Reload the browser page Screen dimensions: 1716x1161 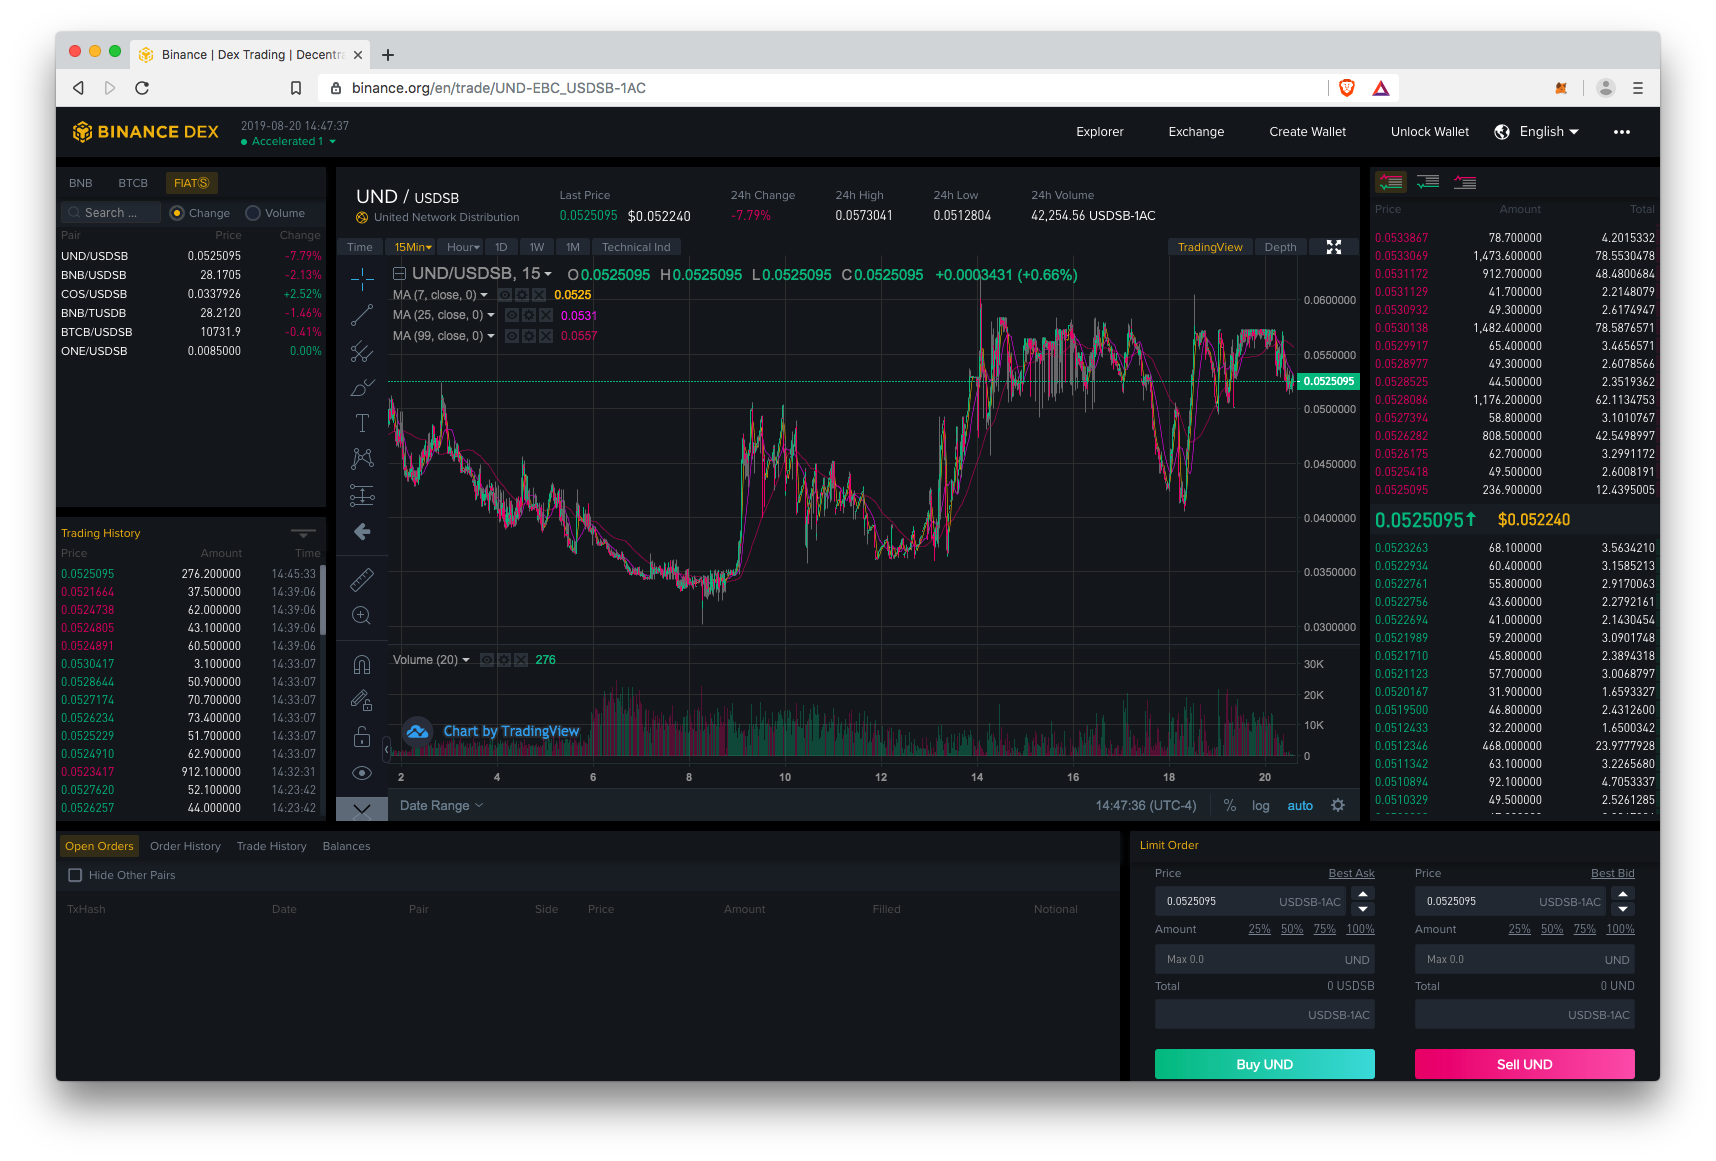point(142,88)
